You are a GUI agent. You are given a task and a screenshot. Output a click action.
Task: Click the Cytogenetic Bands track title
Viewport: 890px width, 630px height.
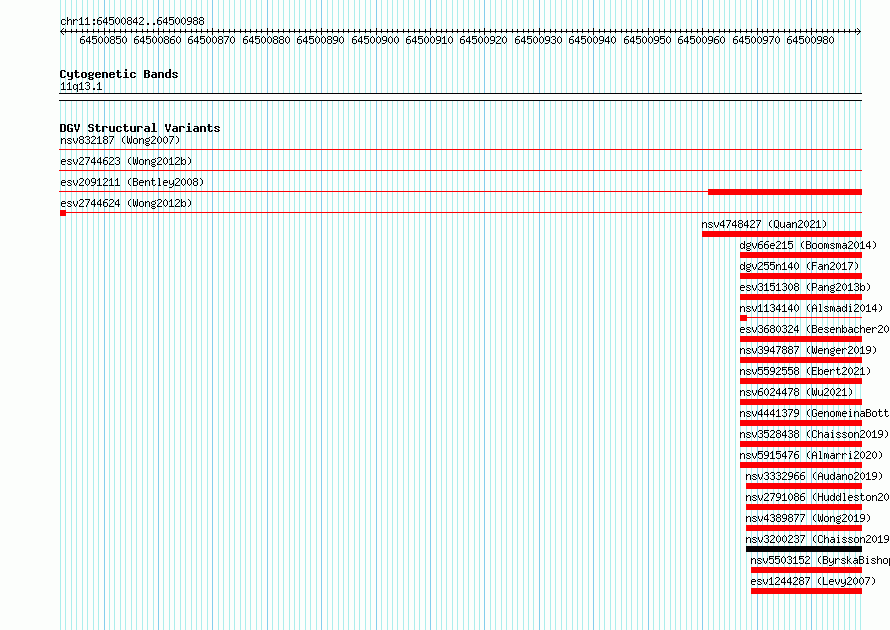pos(119,74)
